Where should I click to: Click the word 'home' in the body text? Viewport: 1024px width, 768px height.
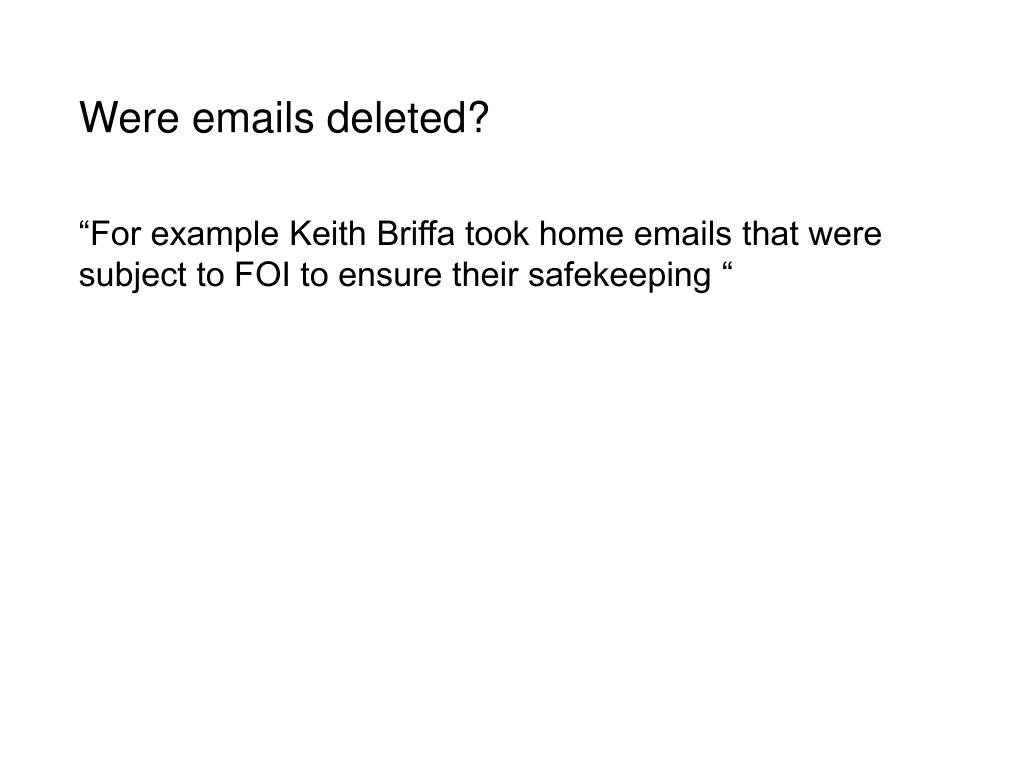pyautogui.click(x=581, y=234)
